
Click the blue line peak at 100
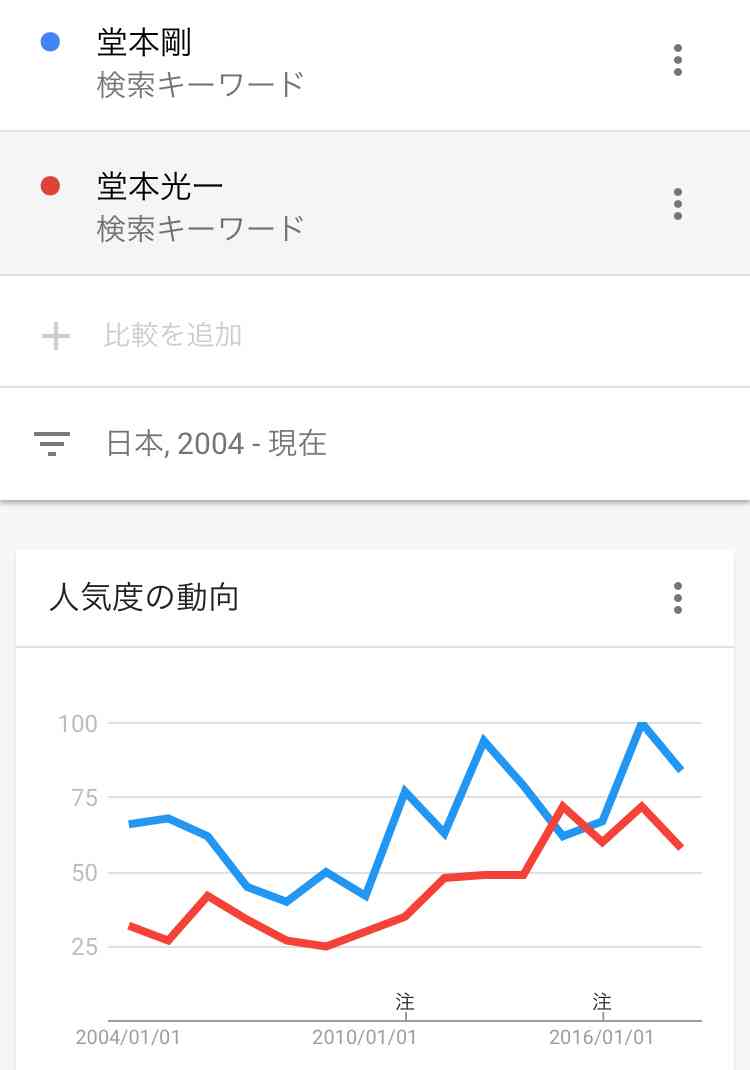tap(641, 723)
